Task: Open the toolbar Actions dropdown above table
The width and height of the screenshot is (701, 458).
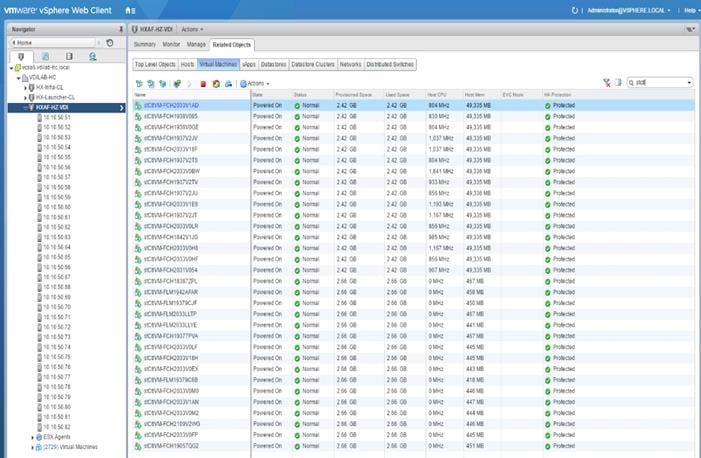Action: [x=255, y=84]
